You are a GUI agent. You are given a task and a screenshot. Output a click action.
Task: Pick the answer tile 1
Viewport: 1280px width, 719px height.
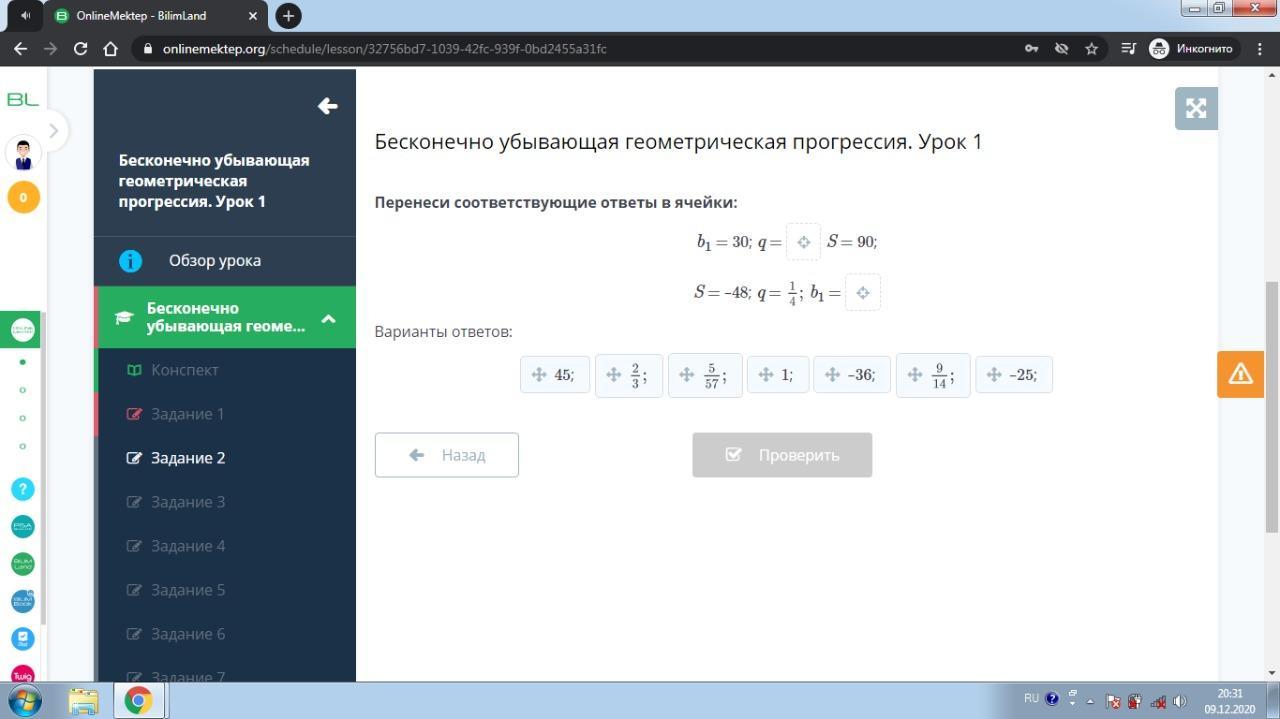click(777, 375)
